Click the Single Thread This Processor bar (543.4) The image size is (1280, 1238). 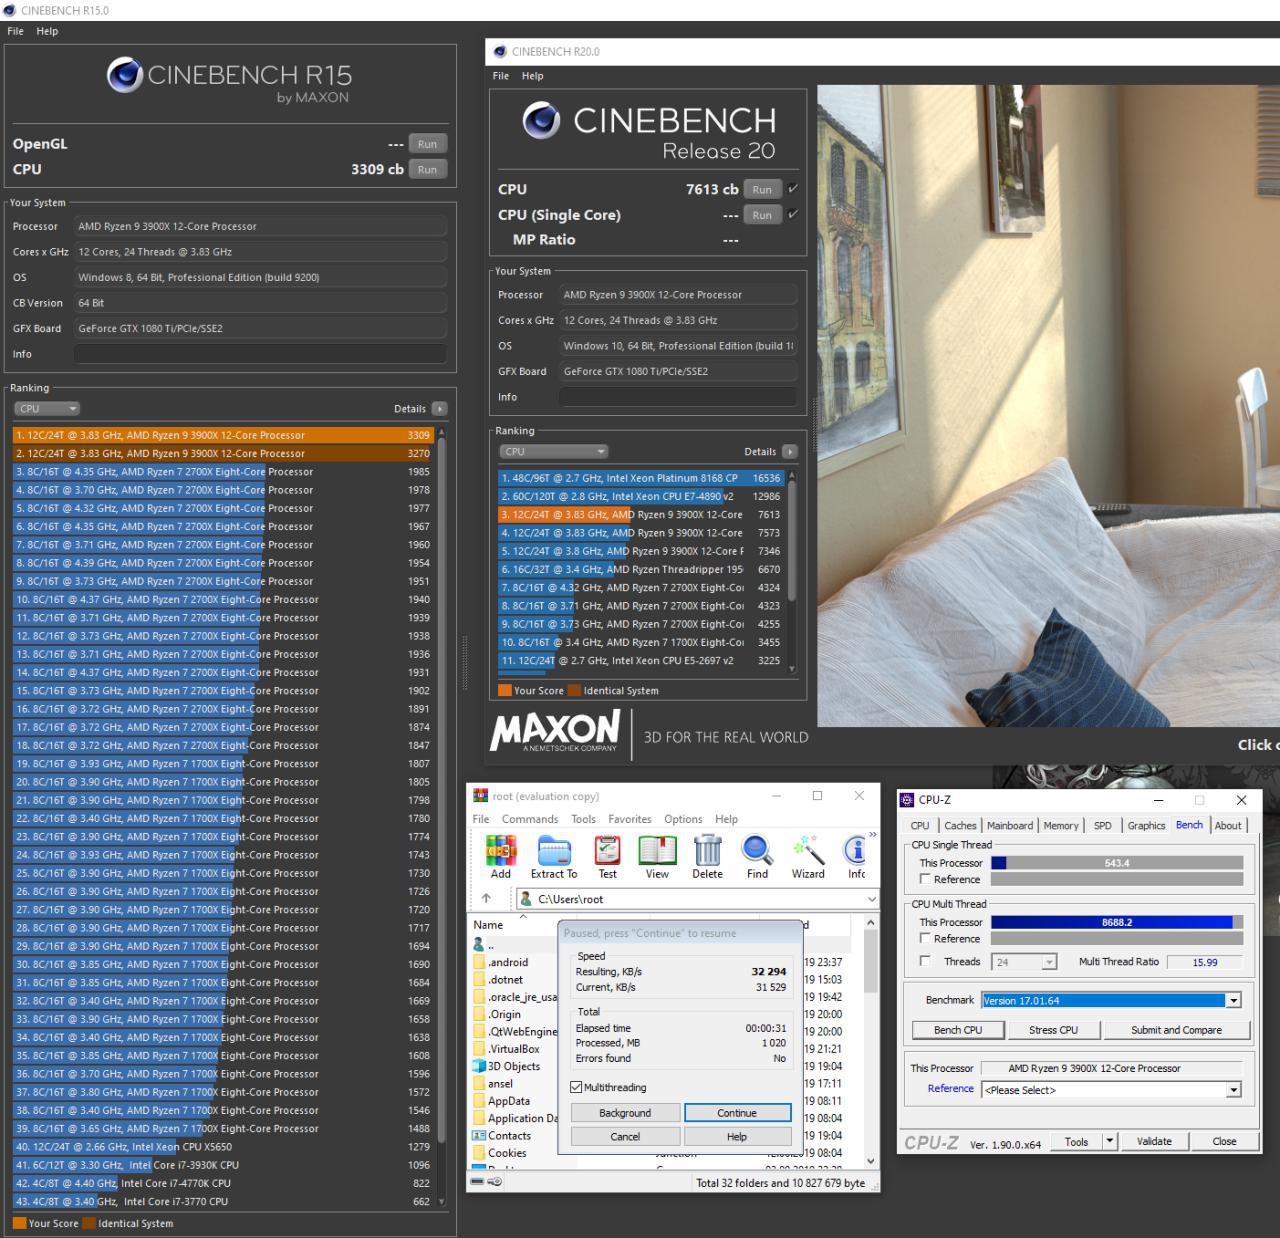point(1117,863)
